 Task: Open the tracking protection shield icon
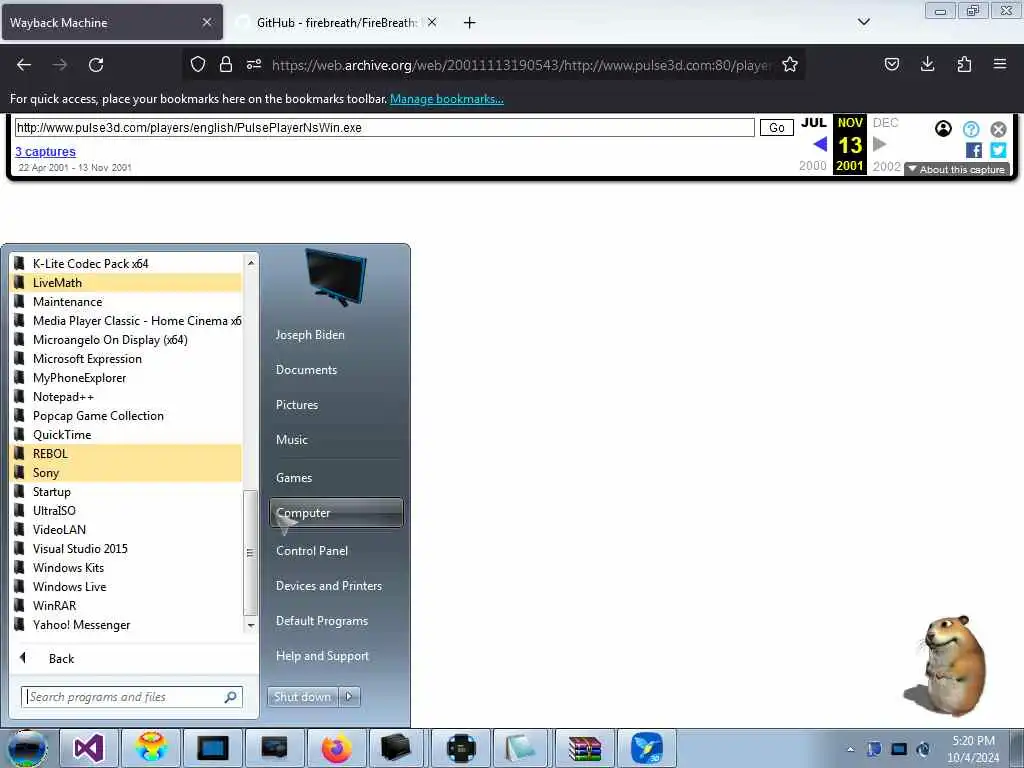pos(198,64)
